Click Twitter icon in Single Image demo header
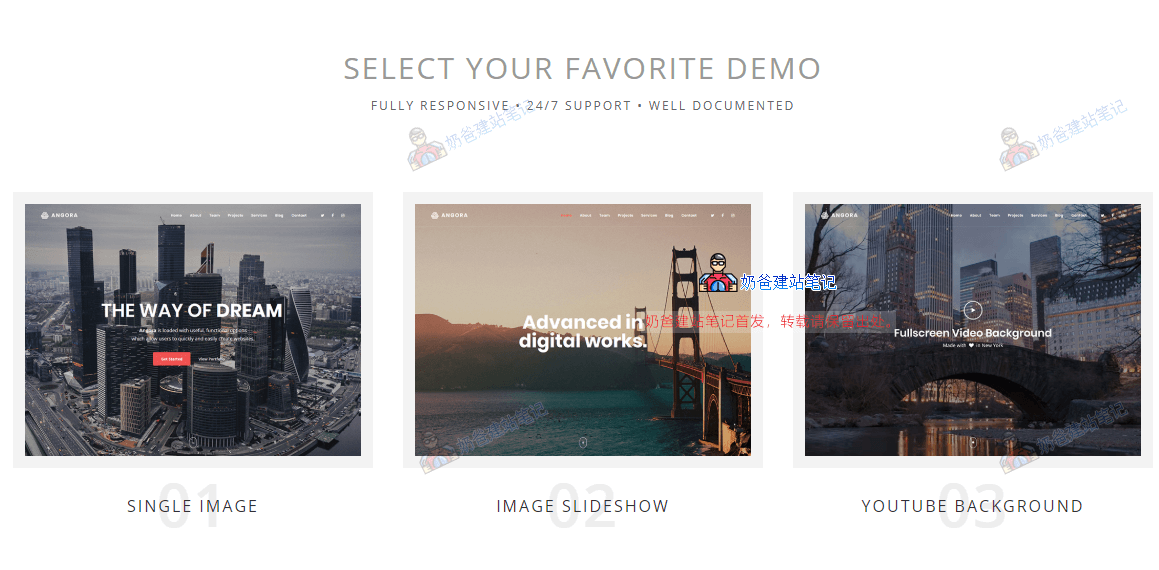 tap(322, 215)
